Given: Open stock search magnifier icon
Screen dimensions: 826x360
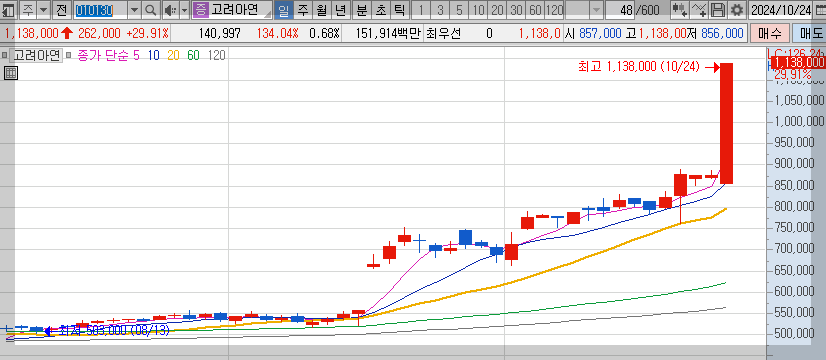Looking at the screenshot, I should (151, 9).
